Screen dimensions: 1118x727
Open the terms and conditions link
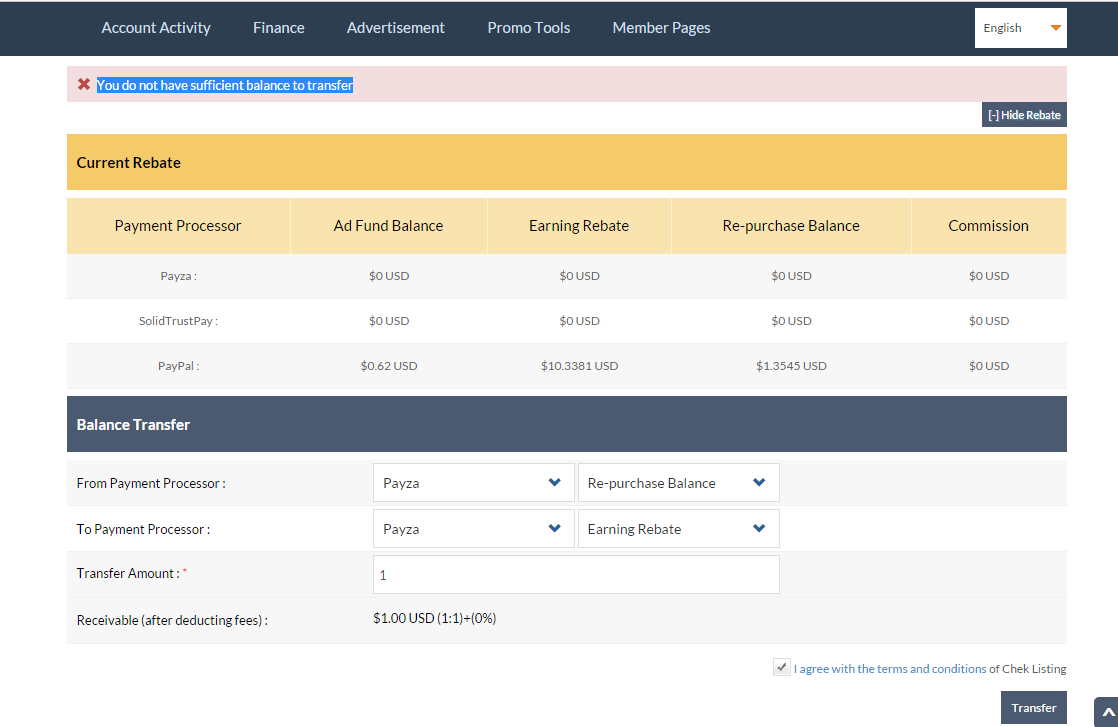890,669
